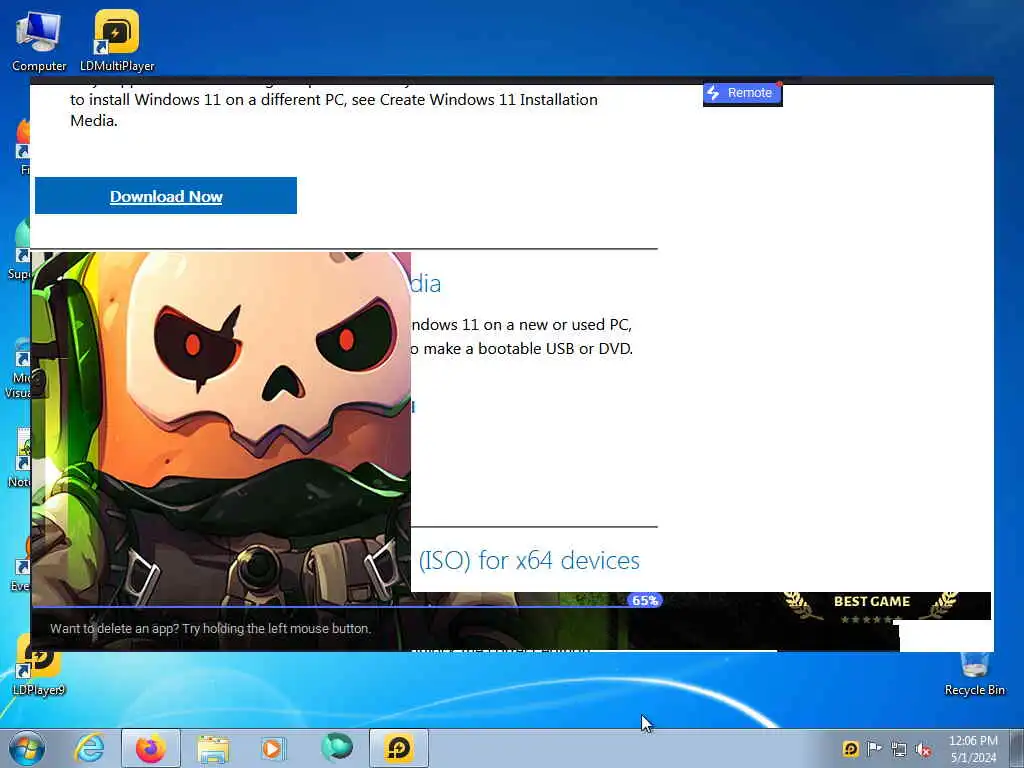
Task: Click the "Want to delete an app?" tip
Action: coord(210,628)
